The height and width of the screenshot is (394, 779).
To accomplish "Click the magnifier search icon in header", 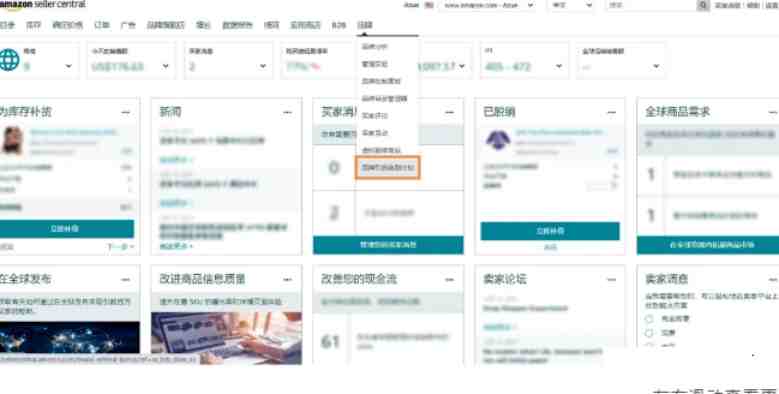I will click(x=702, y=5).
